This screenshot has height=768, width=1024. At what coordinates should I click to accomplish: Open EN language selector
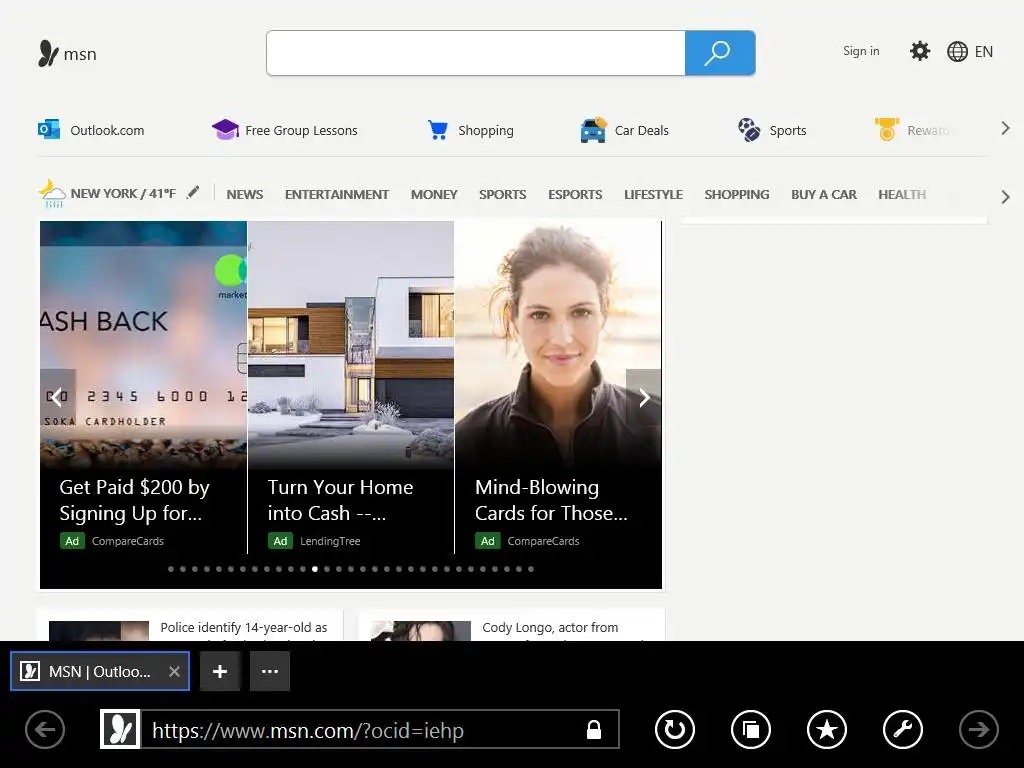point(984,52)
